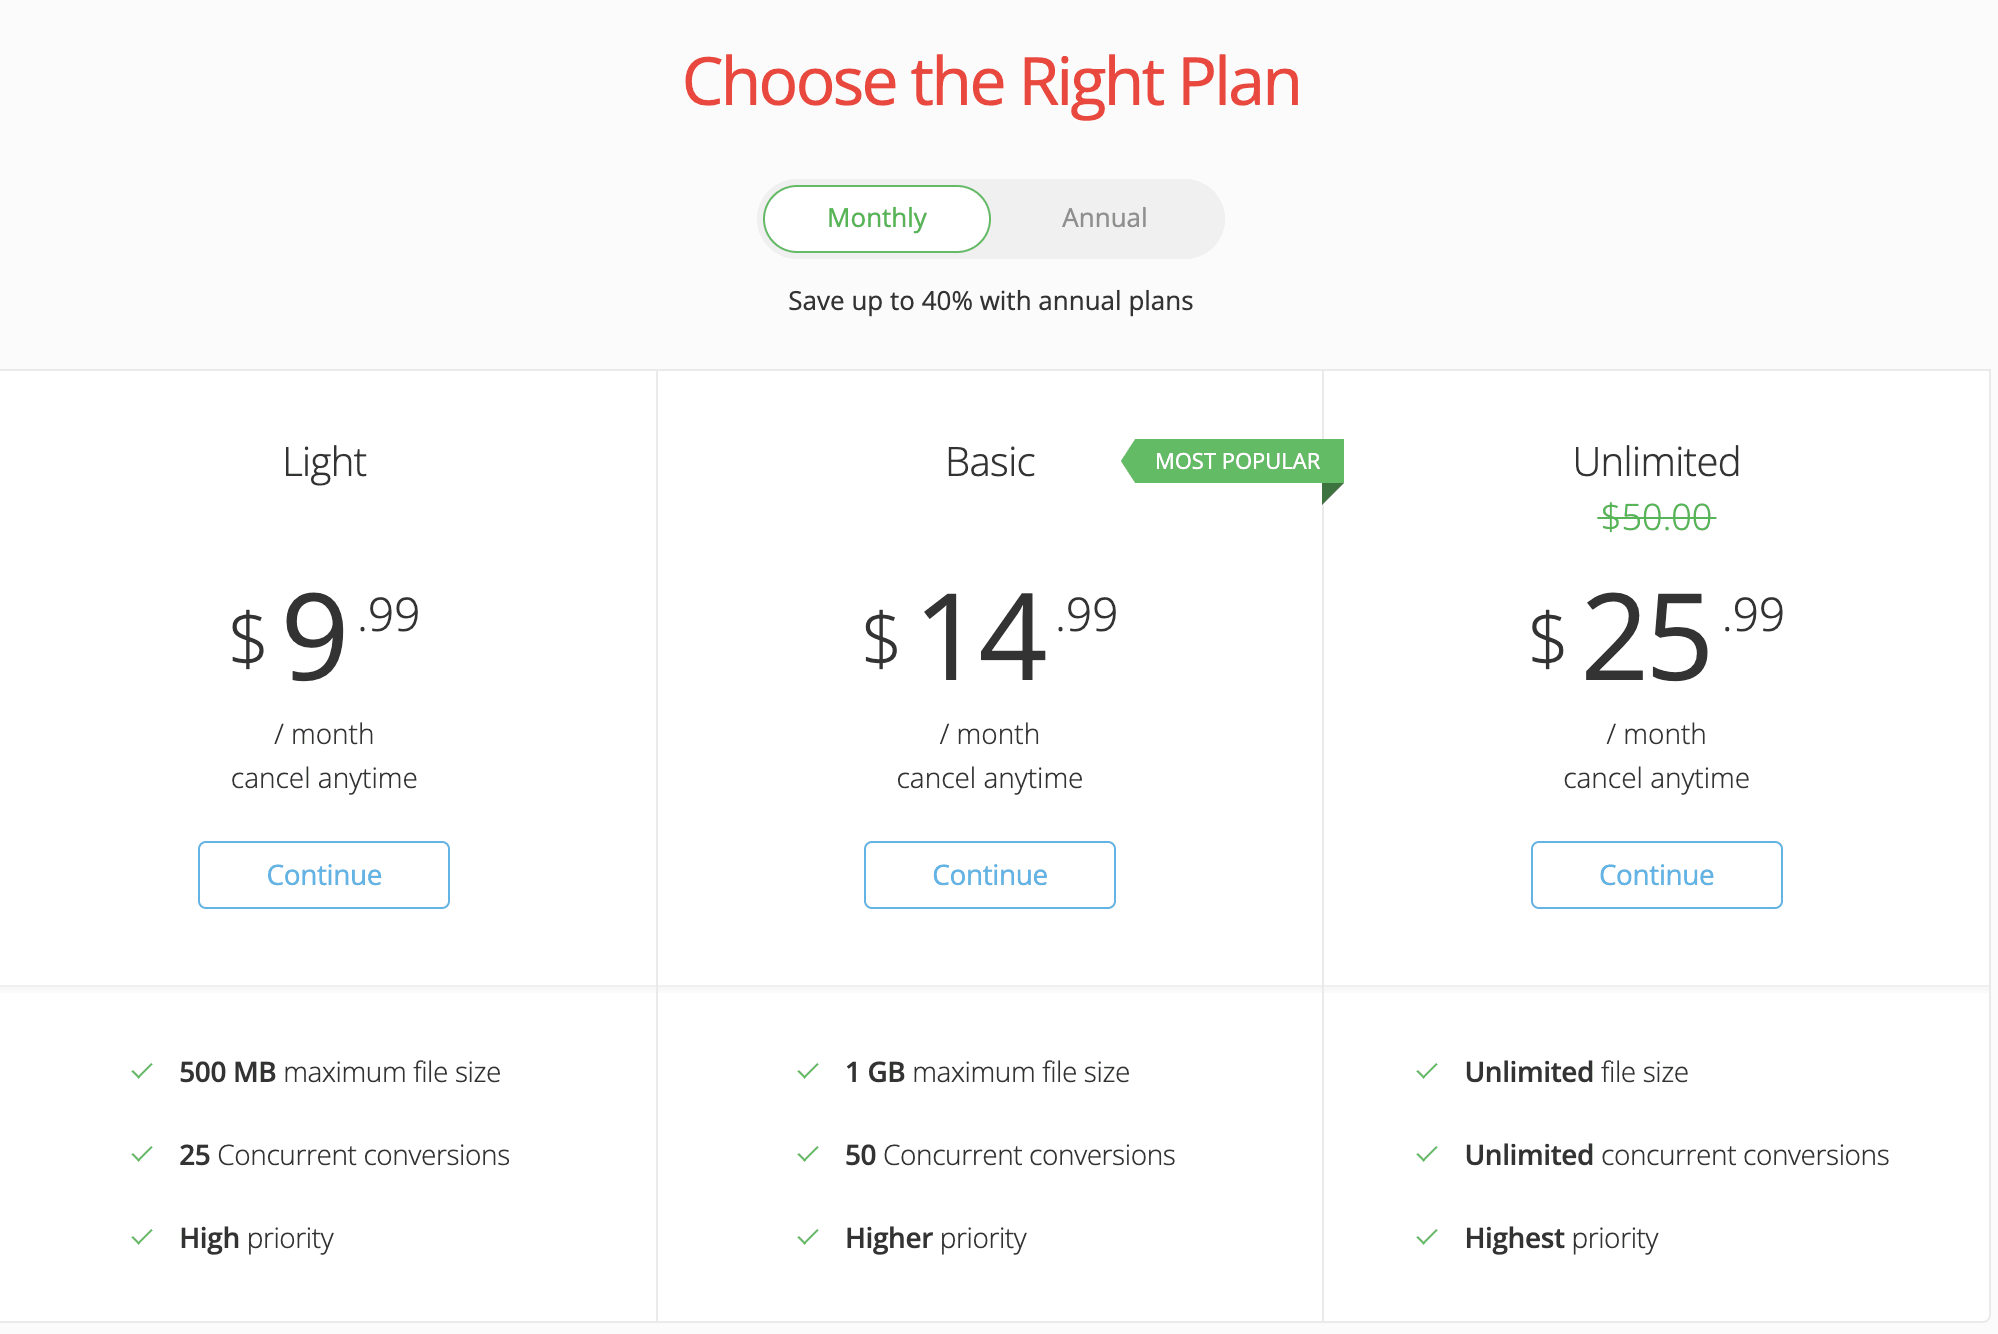
Task: Click Continue under the Unlimited plan
Action: [x=1656, y=875]
